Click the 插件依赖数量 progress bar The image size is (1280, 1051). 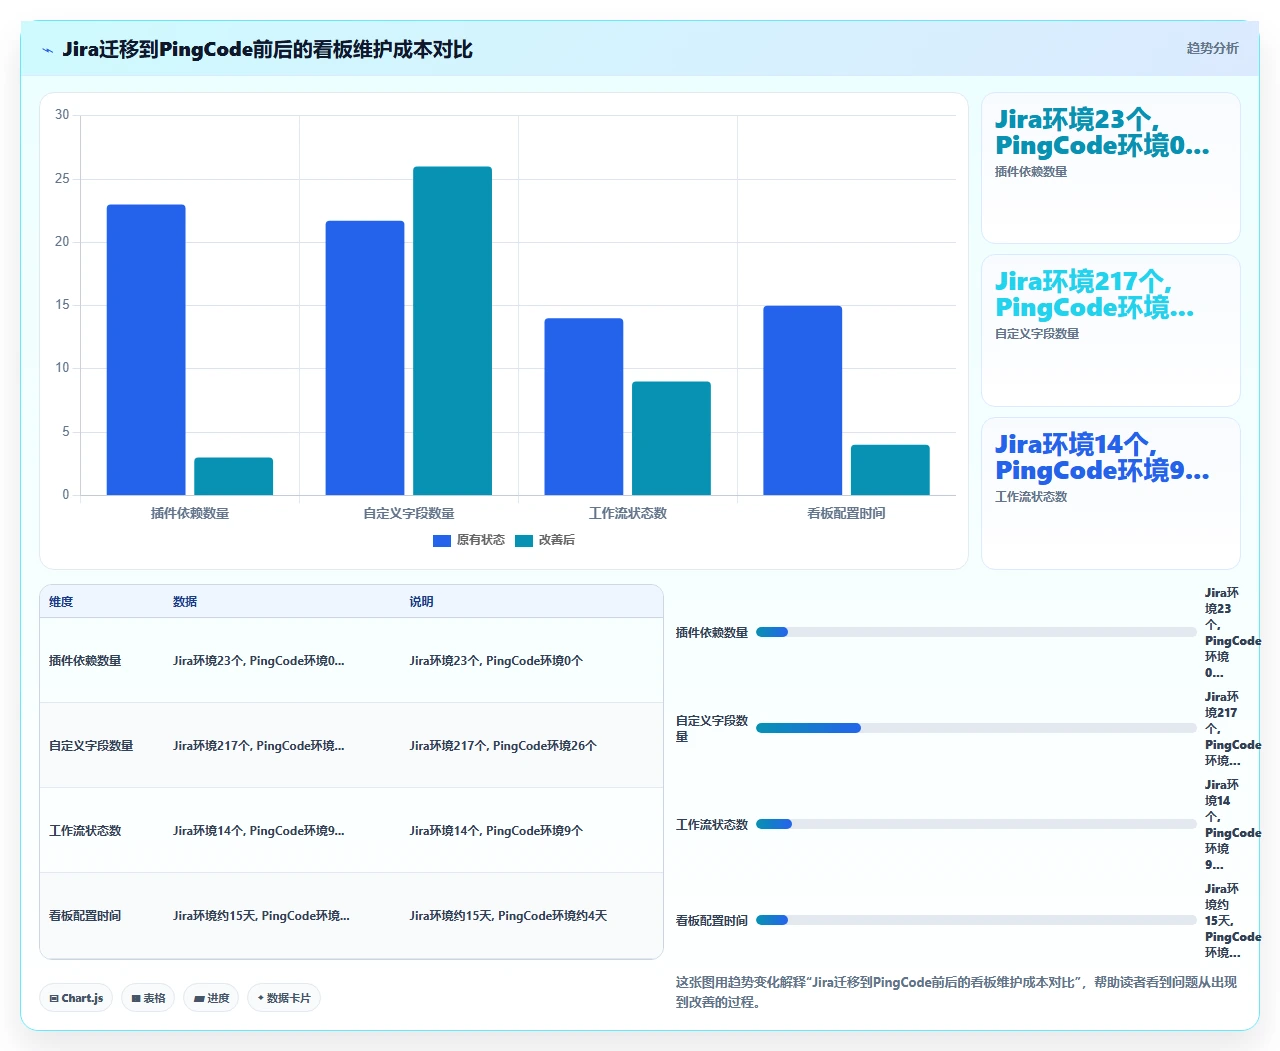976,632
